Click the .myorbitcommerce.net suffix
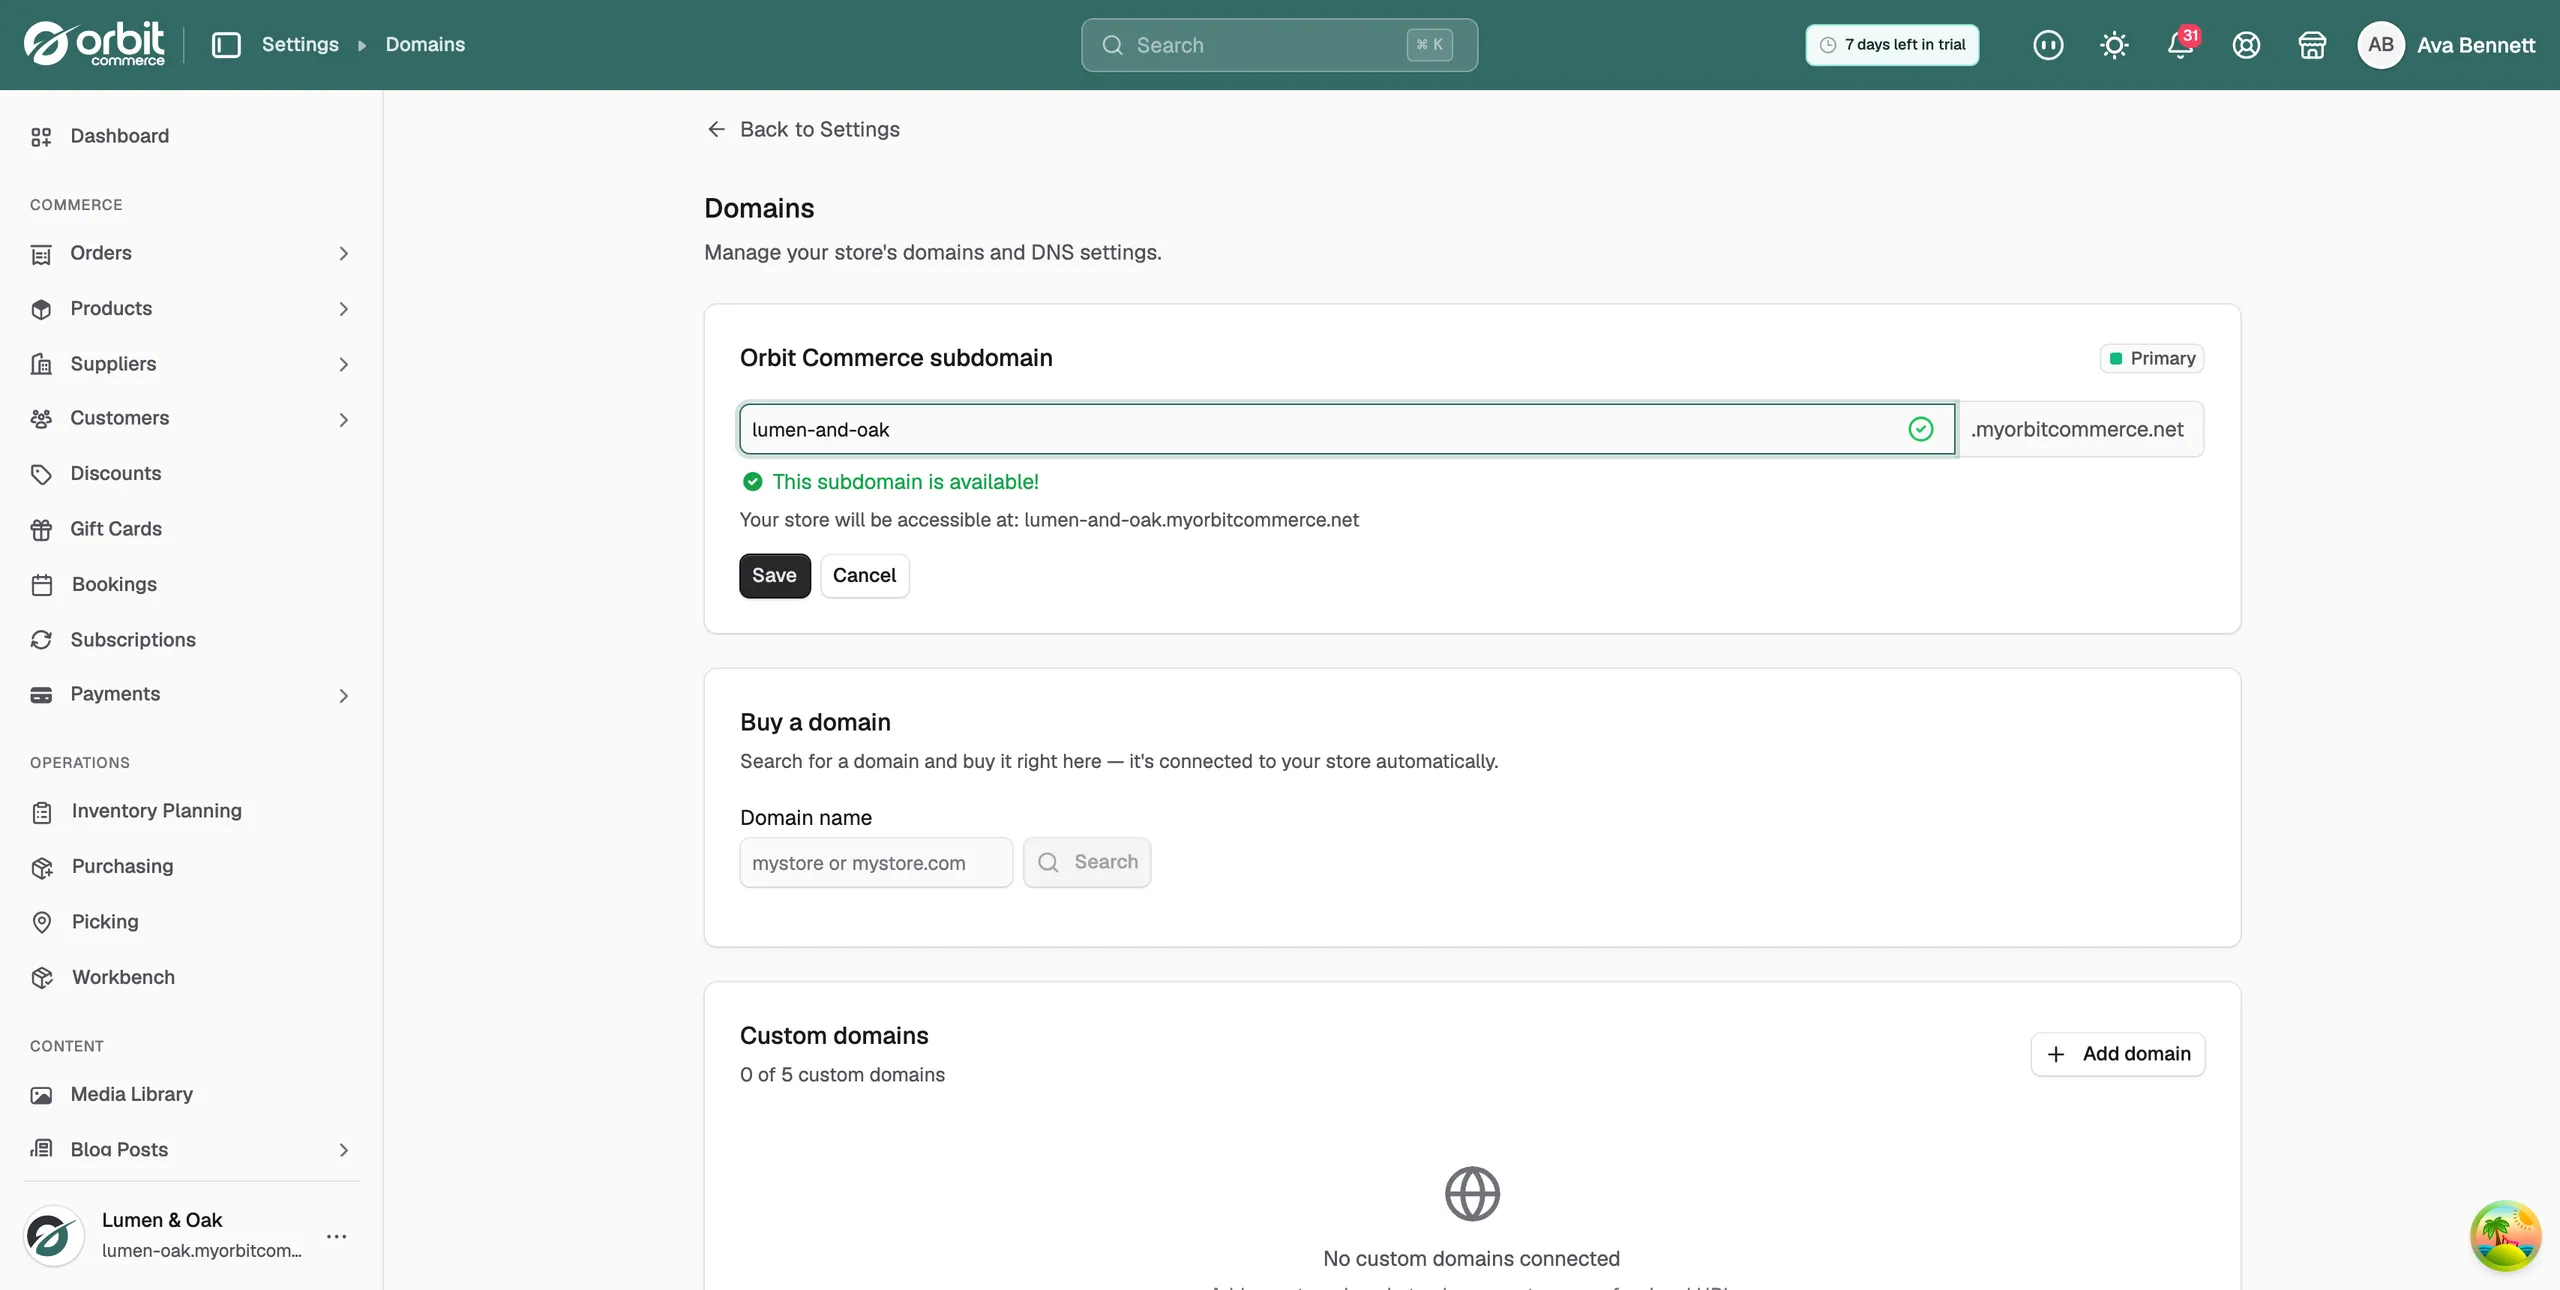Viewport: 2560px width, 1290px height. point(2077,429)
